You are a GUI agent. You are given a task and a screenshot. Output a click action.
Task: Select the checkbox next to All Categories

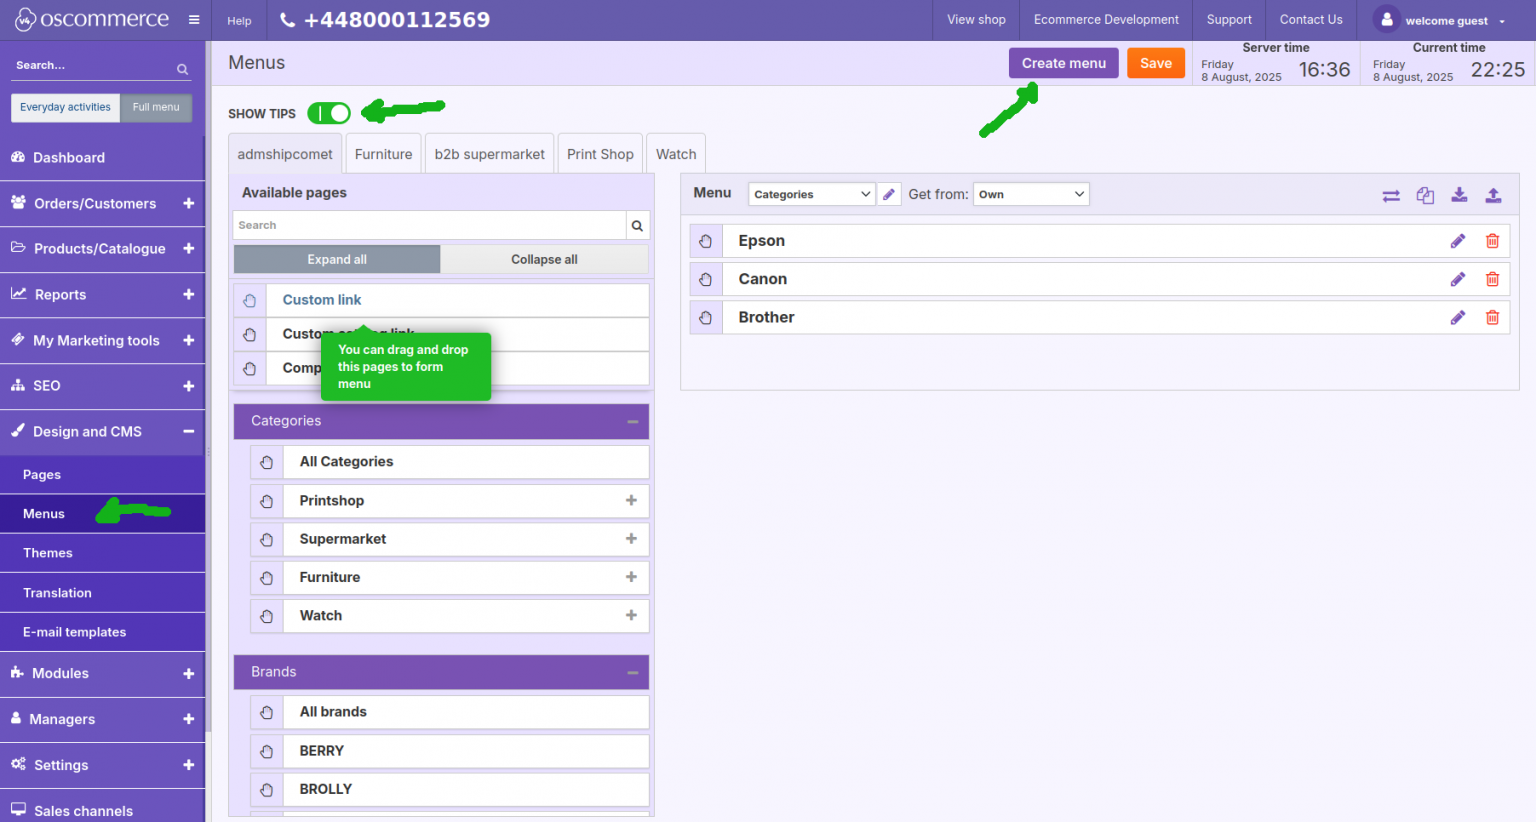[x=266, y=462]
